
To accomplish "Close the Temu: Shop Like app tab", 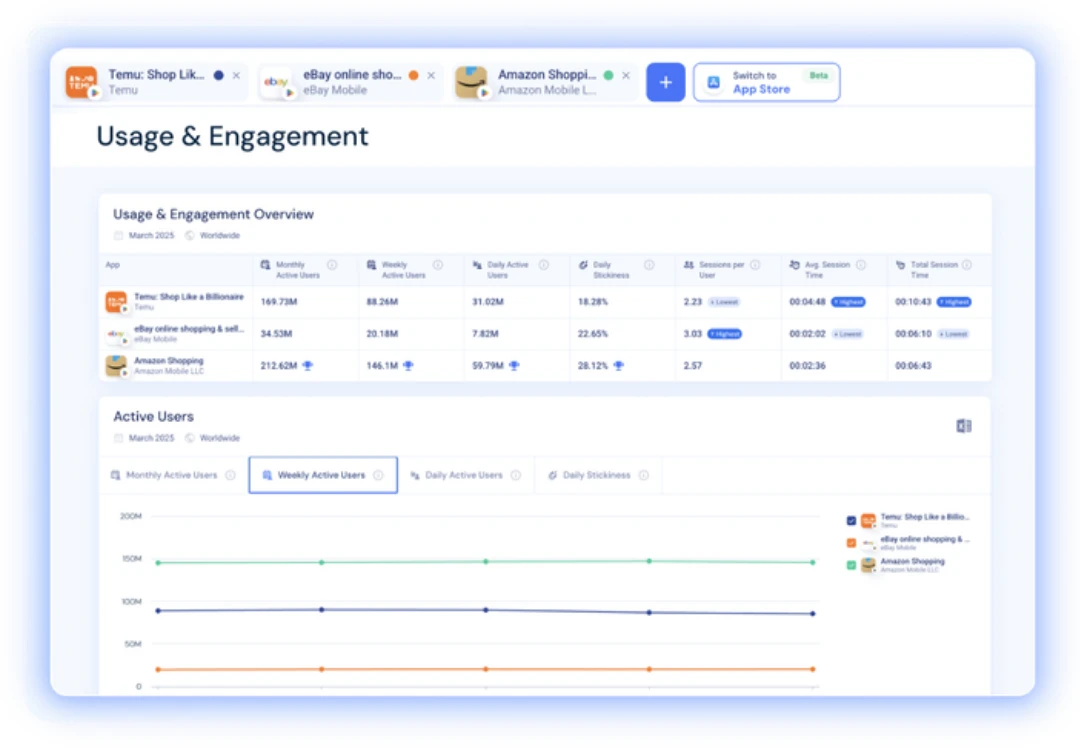I will tap(236, 75).
